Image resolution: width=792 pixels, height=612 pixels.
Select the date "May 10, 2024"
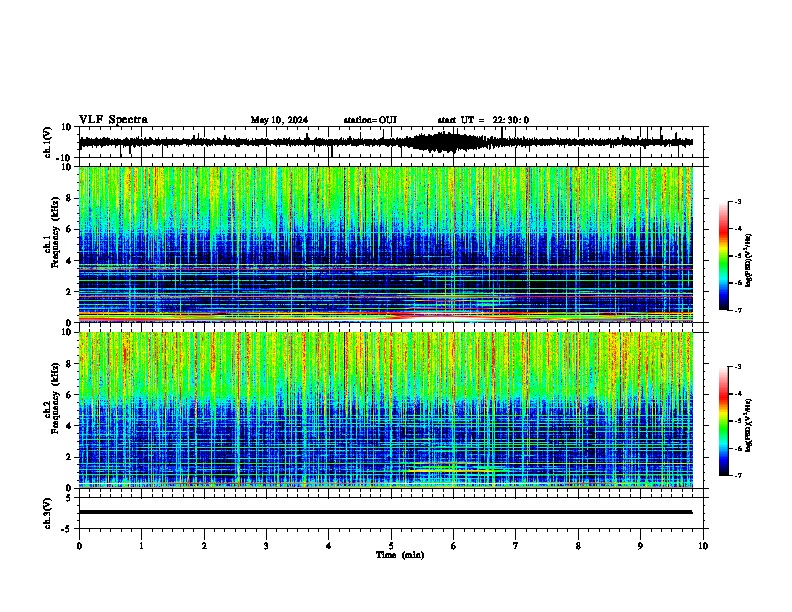pyautogui.click(x=279, y=120)
